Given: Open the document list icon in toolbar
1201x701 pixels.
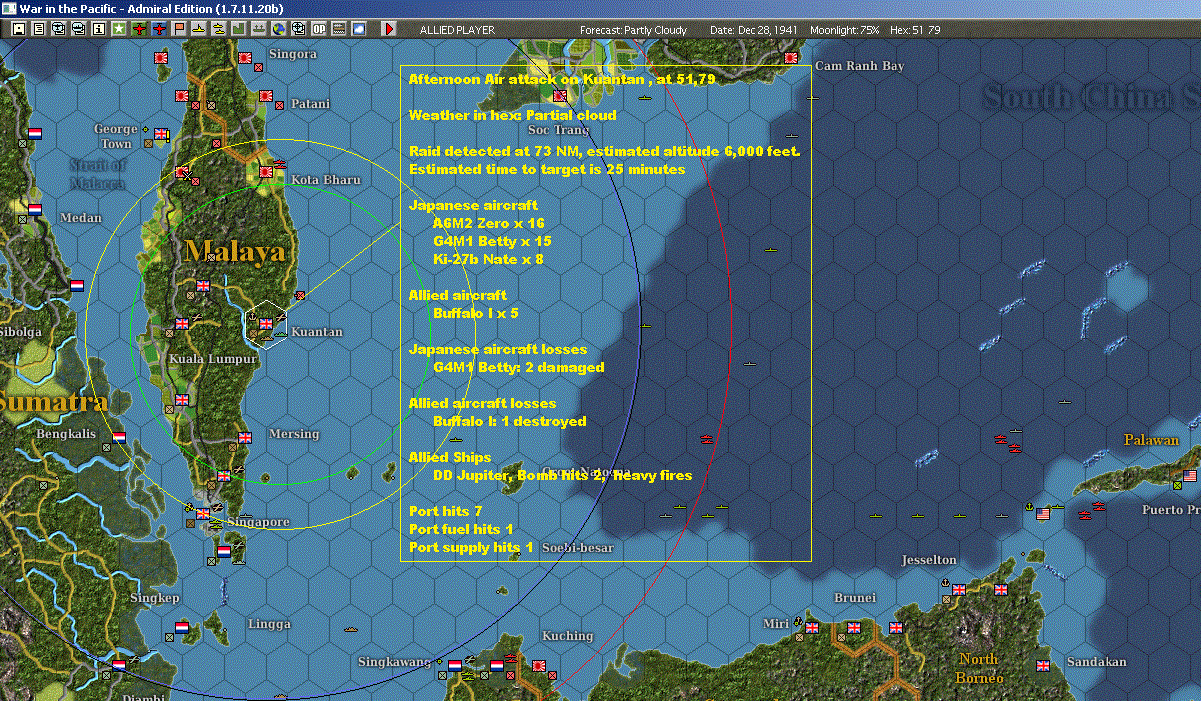Looking at the screenshot, I should click(39, 29).
